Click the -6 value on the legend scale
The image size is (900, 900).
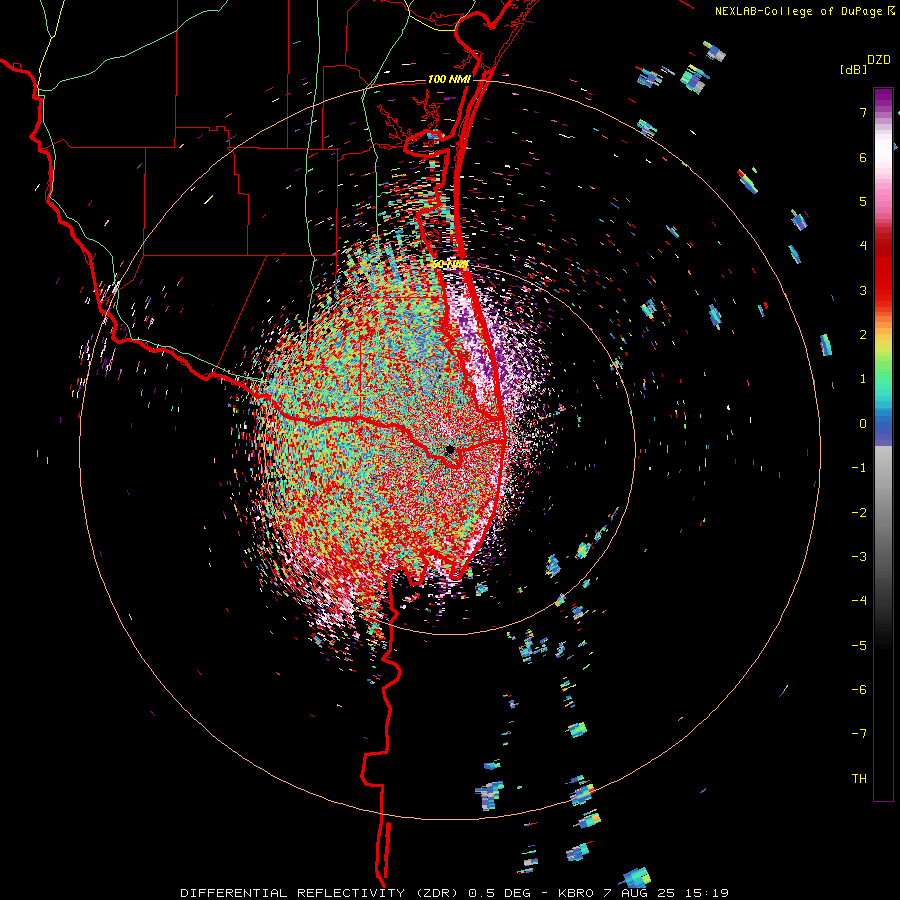point(859,690)
